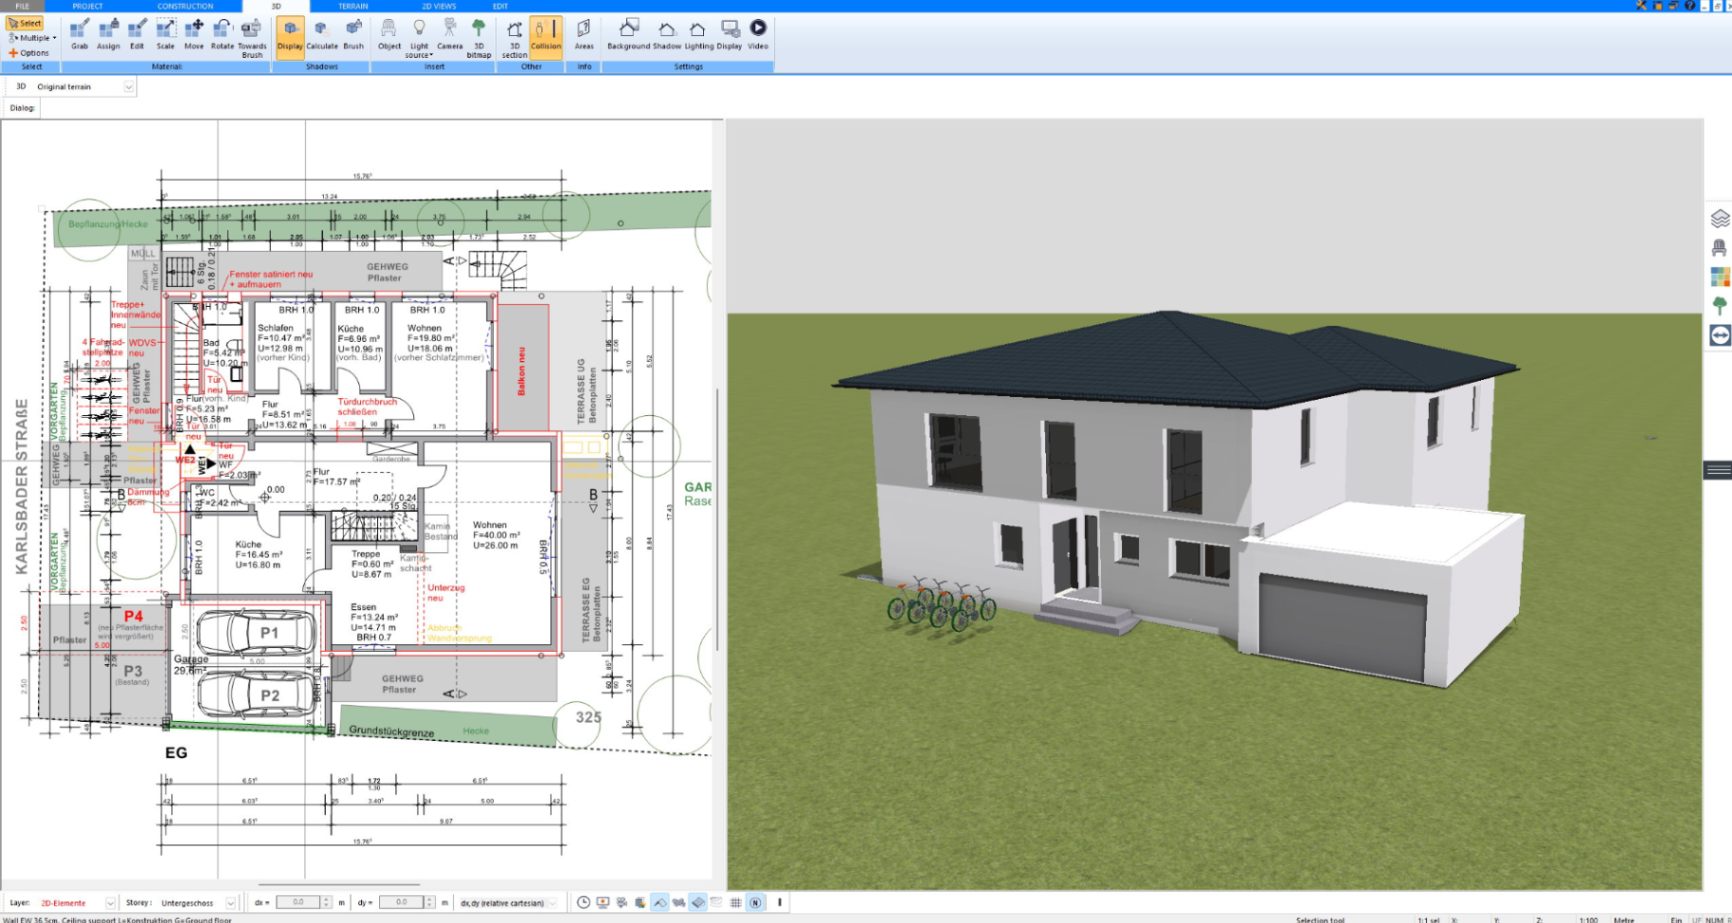The height and width of the screenshot is (923, 1732).
Task: Open the settings Display icon
Action: pos(730,34)
